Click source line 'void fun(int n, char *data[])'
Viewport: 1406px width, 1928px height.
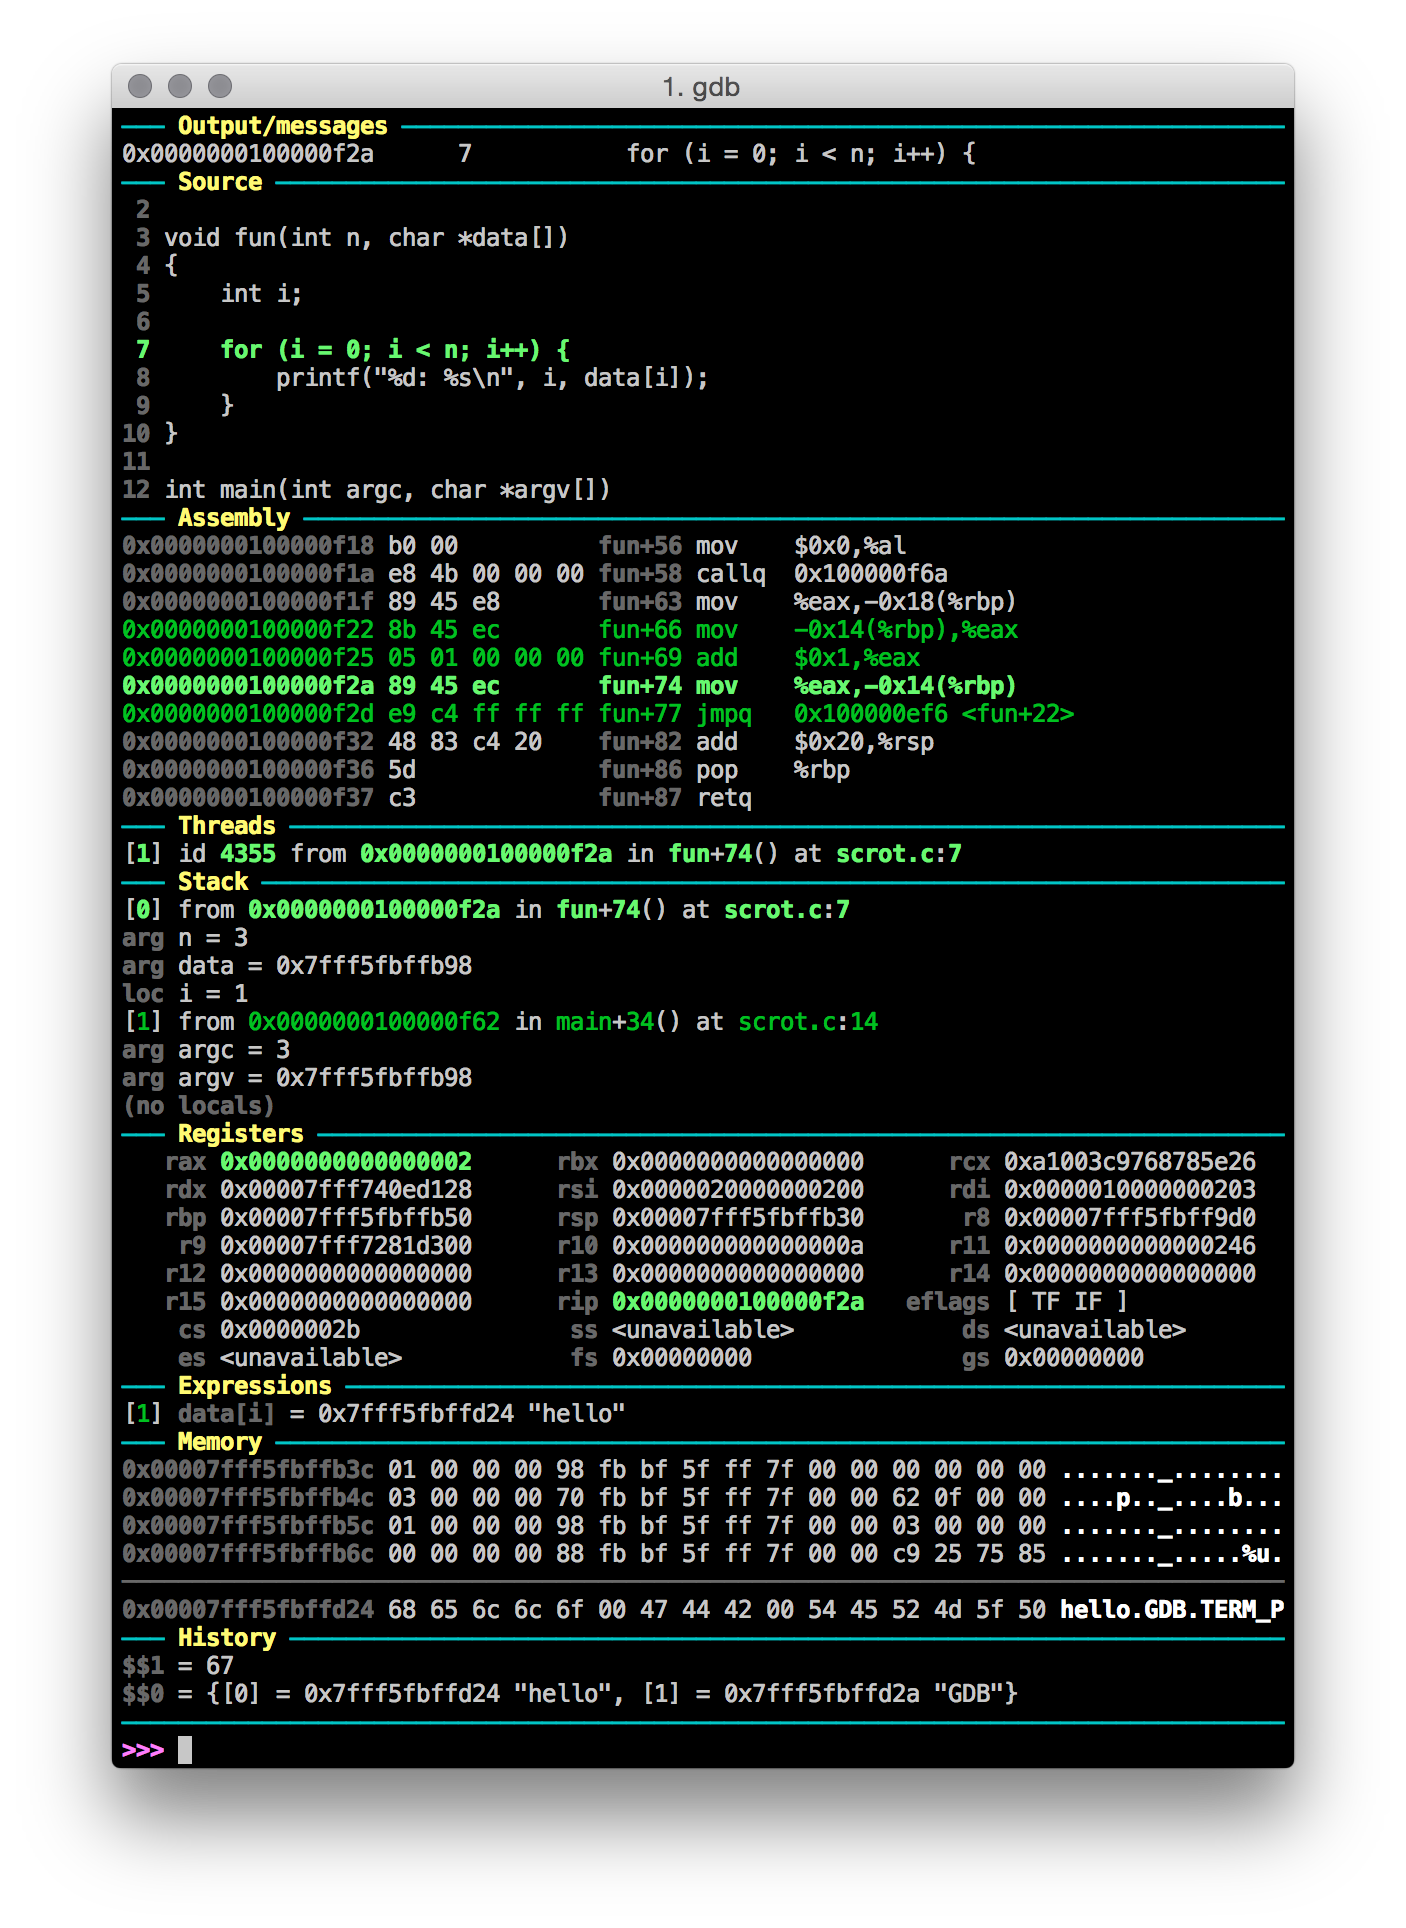point(366,238)
